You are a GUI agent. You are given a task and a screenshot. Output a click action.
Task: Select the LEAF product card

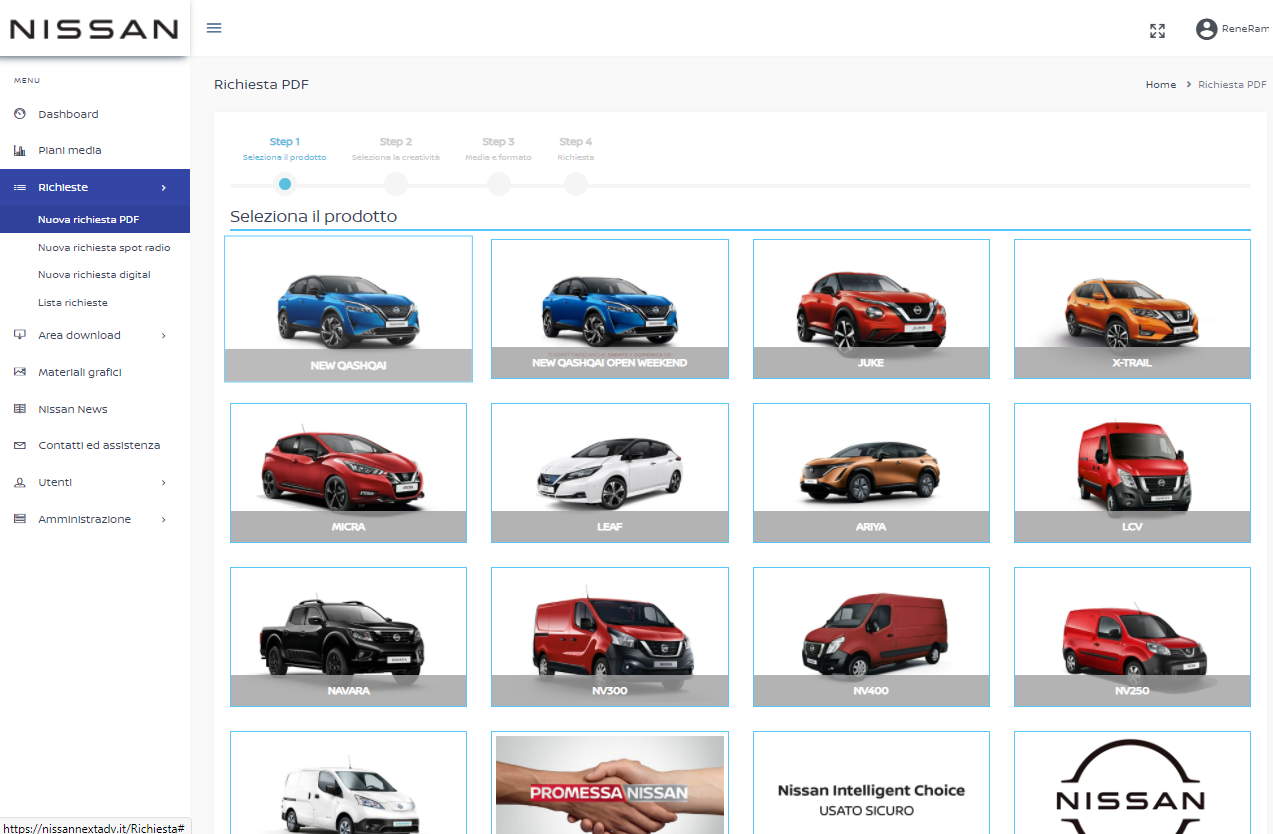(610, 473)
